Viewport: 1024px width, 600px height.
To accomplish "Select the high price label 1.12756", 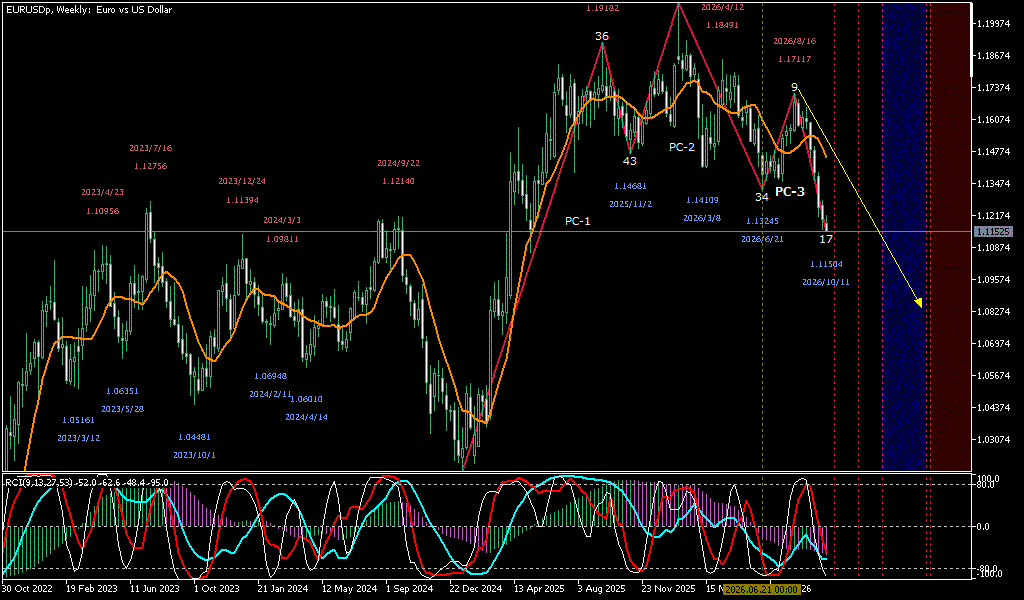I will [x=151, y=166].
